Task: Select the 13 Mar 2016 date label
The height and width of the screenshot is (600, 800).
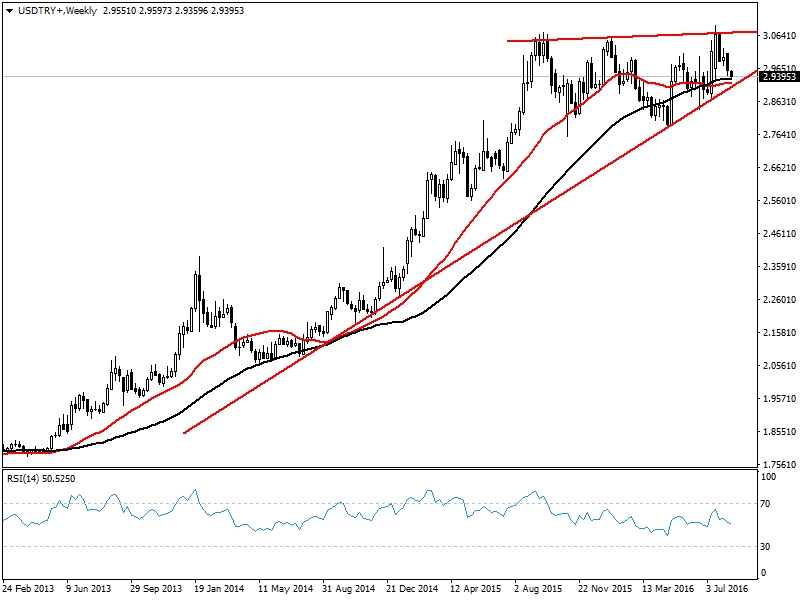Action: pyautogui.click(x=668, y=588)
